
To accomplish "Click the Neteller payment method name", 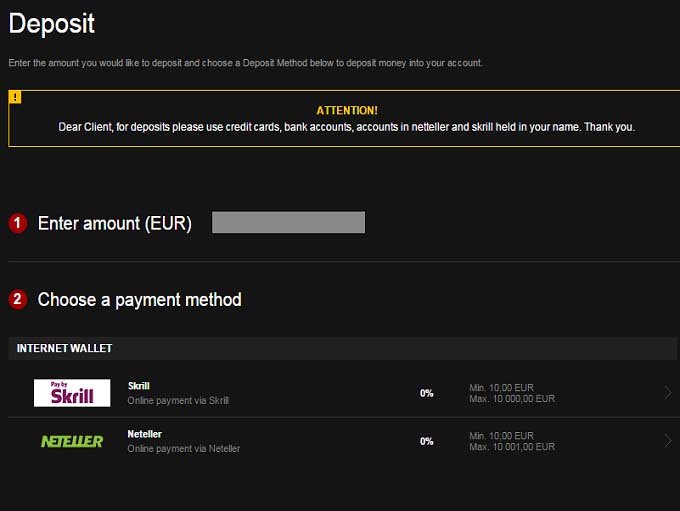I will click(145, 434).
